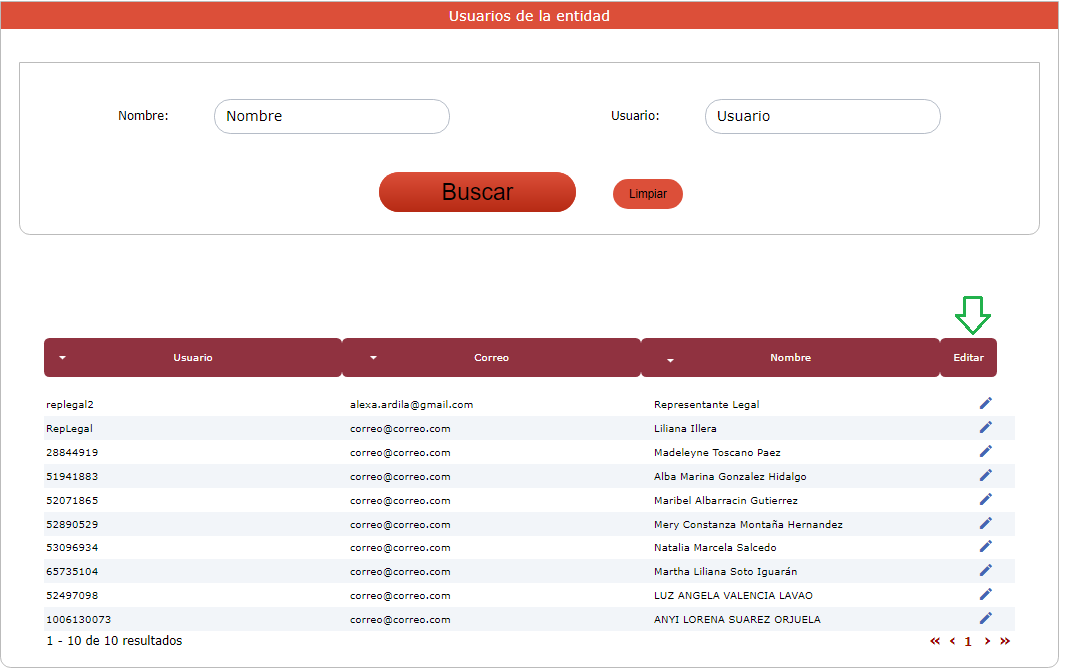Open editor for Martha Liliana Soto Iguarán
The image size is (1069, 672).
985,570
